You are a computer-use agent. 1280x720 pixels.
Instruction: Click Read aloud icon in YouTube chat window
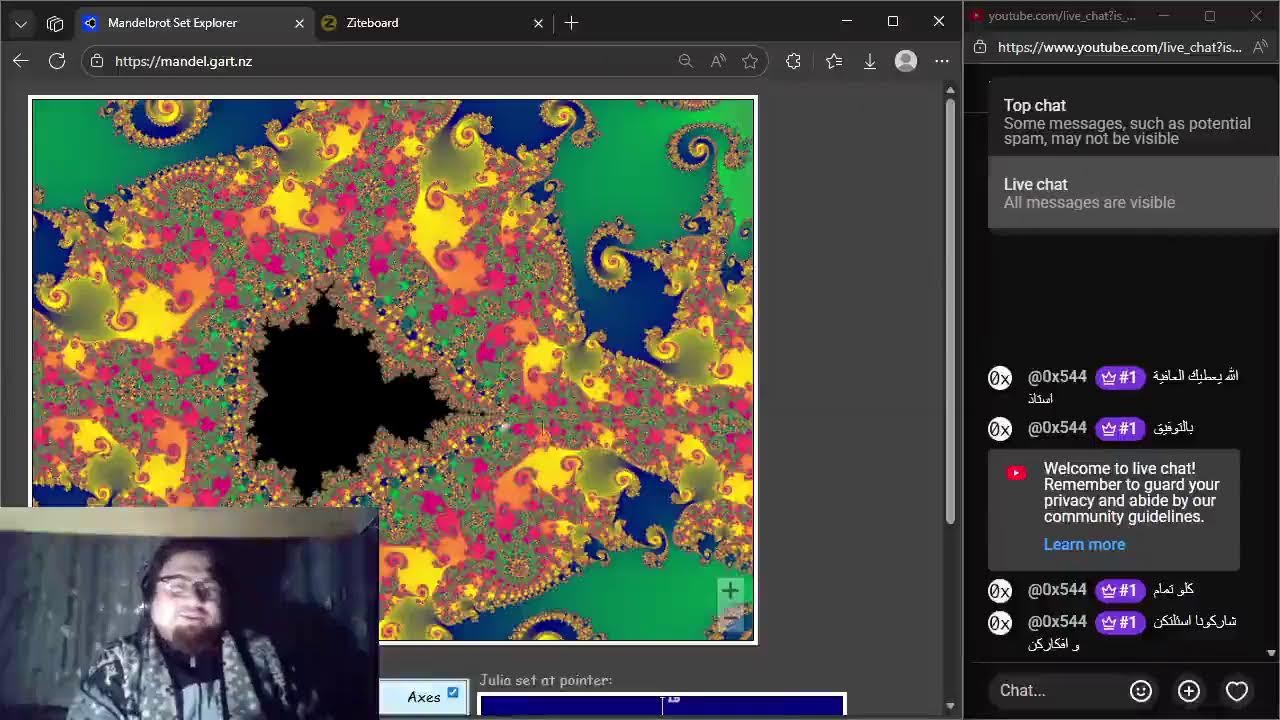pyautogui.click(x=1260, y=47)
